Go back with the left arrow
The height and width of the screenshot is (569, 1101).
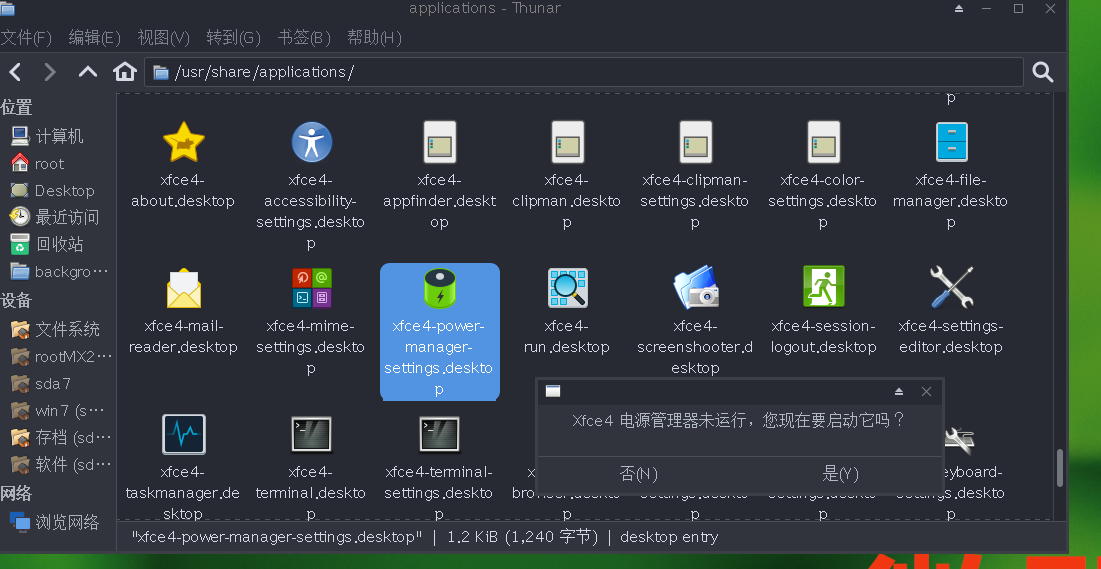pos(15,72)
